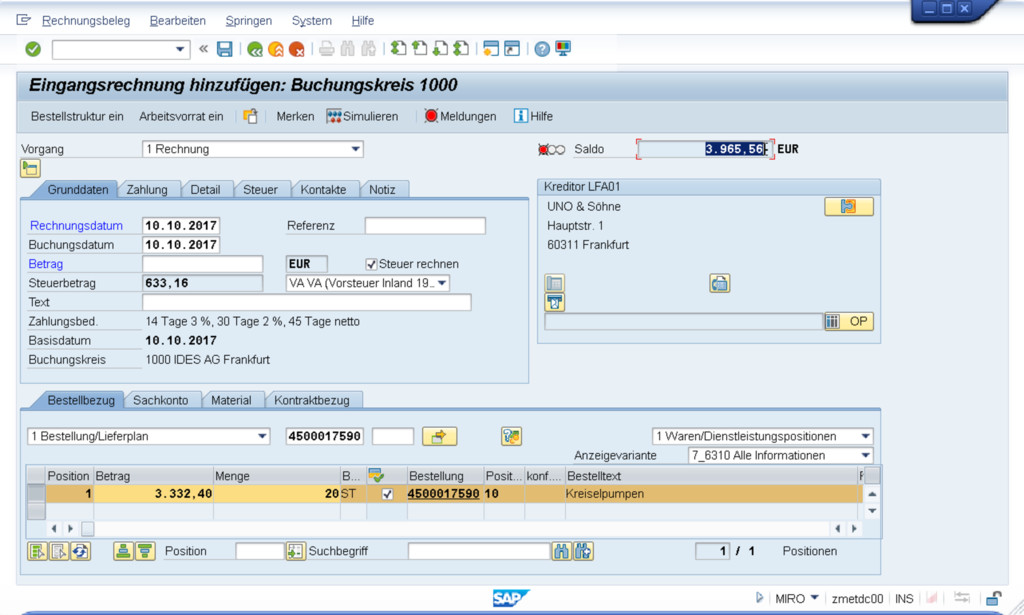Open the Waren/Dienstleistungspositionen dropdown
Screen dimensions: 1024x615
pos(865,436)
